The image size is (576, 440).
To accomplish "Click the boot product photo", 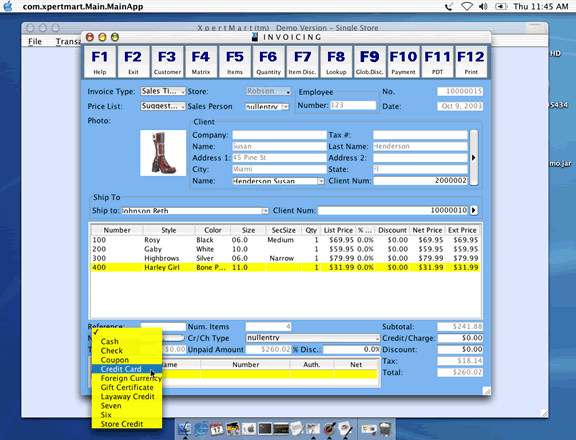I will (163, 153).
